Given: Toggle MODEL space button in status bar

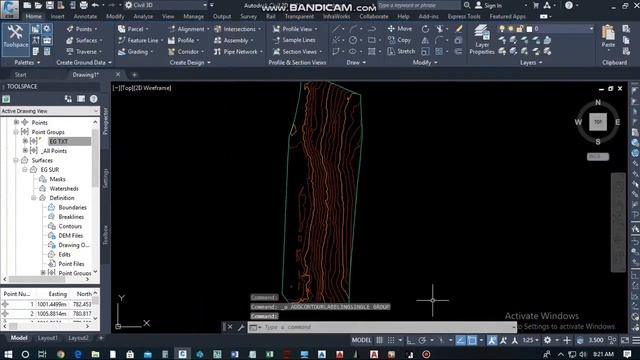Looking at the screenshot, I should [361, 340].
